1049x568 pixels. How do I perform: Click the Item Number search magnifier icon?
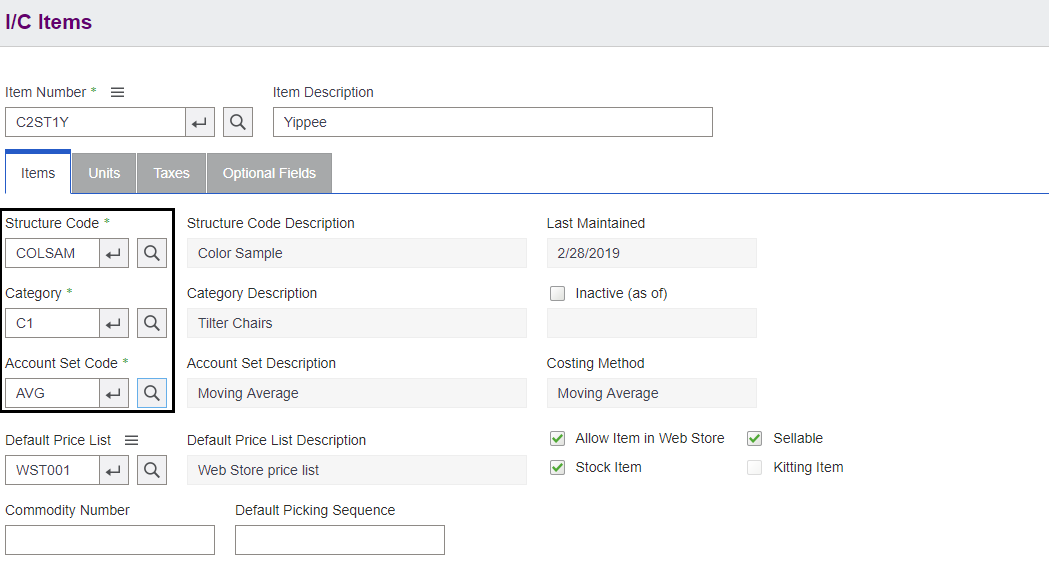237,122
